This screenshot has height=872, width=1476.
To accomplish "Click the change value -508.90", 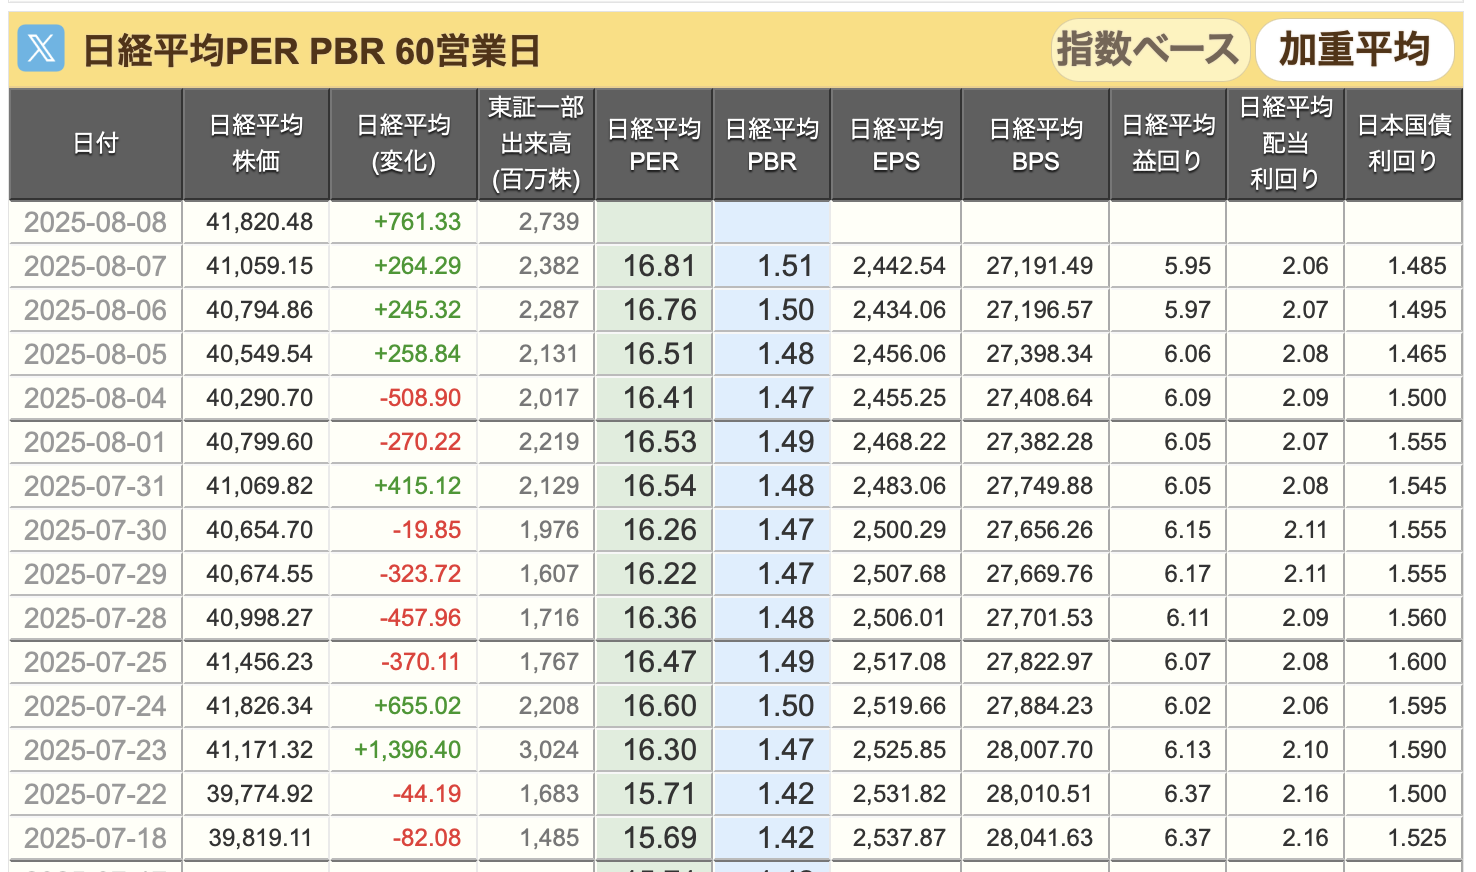I will tap(420, 398).
